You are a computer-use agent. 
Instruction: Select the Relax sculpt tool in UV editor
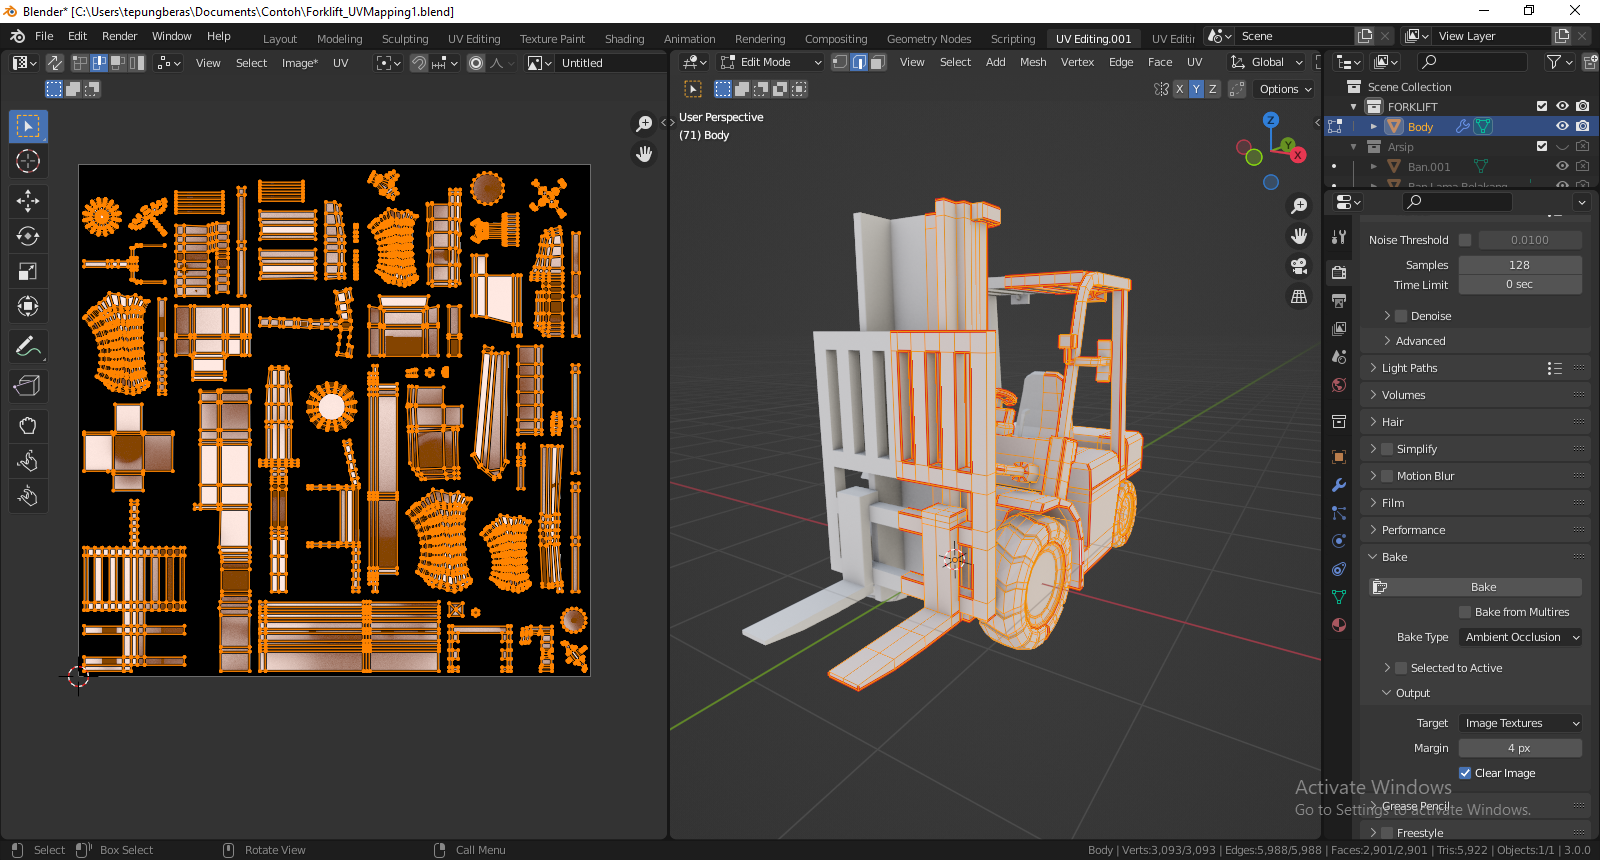tap(28, 461)
